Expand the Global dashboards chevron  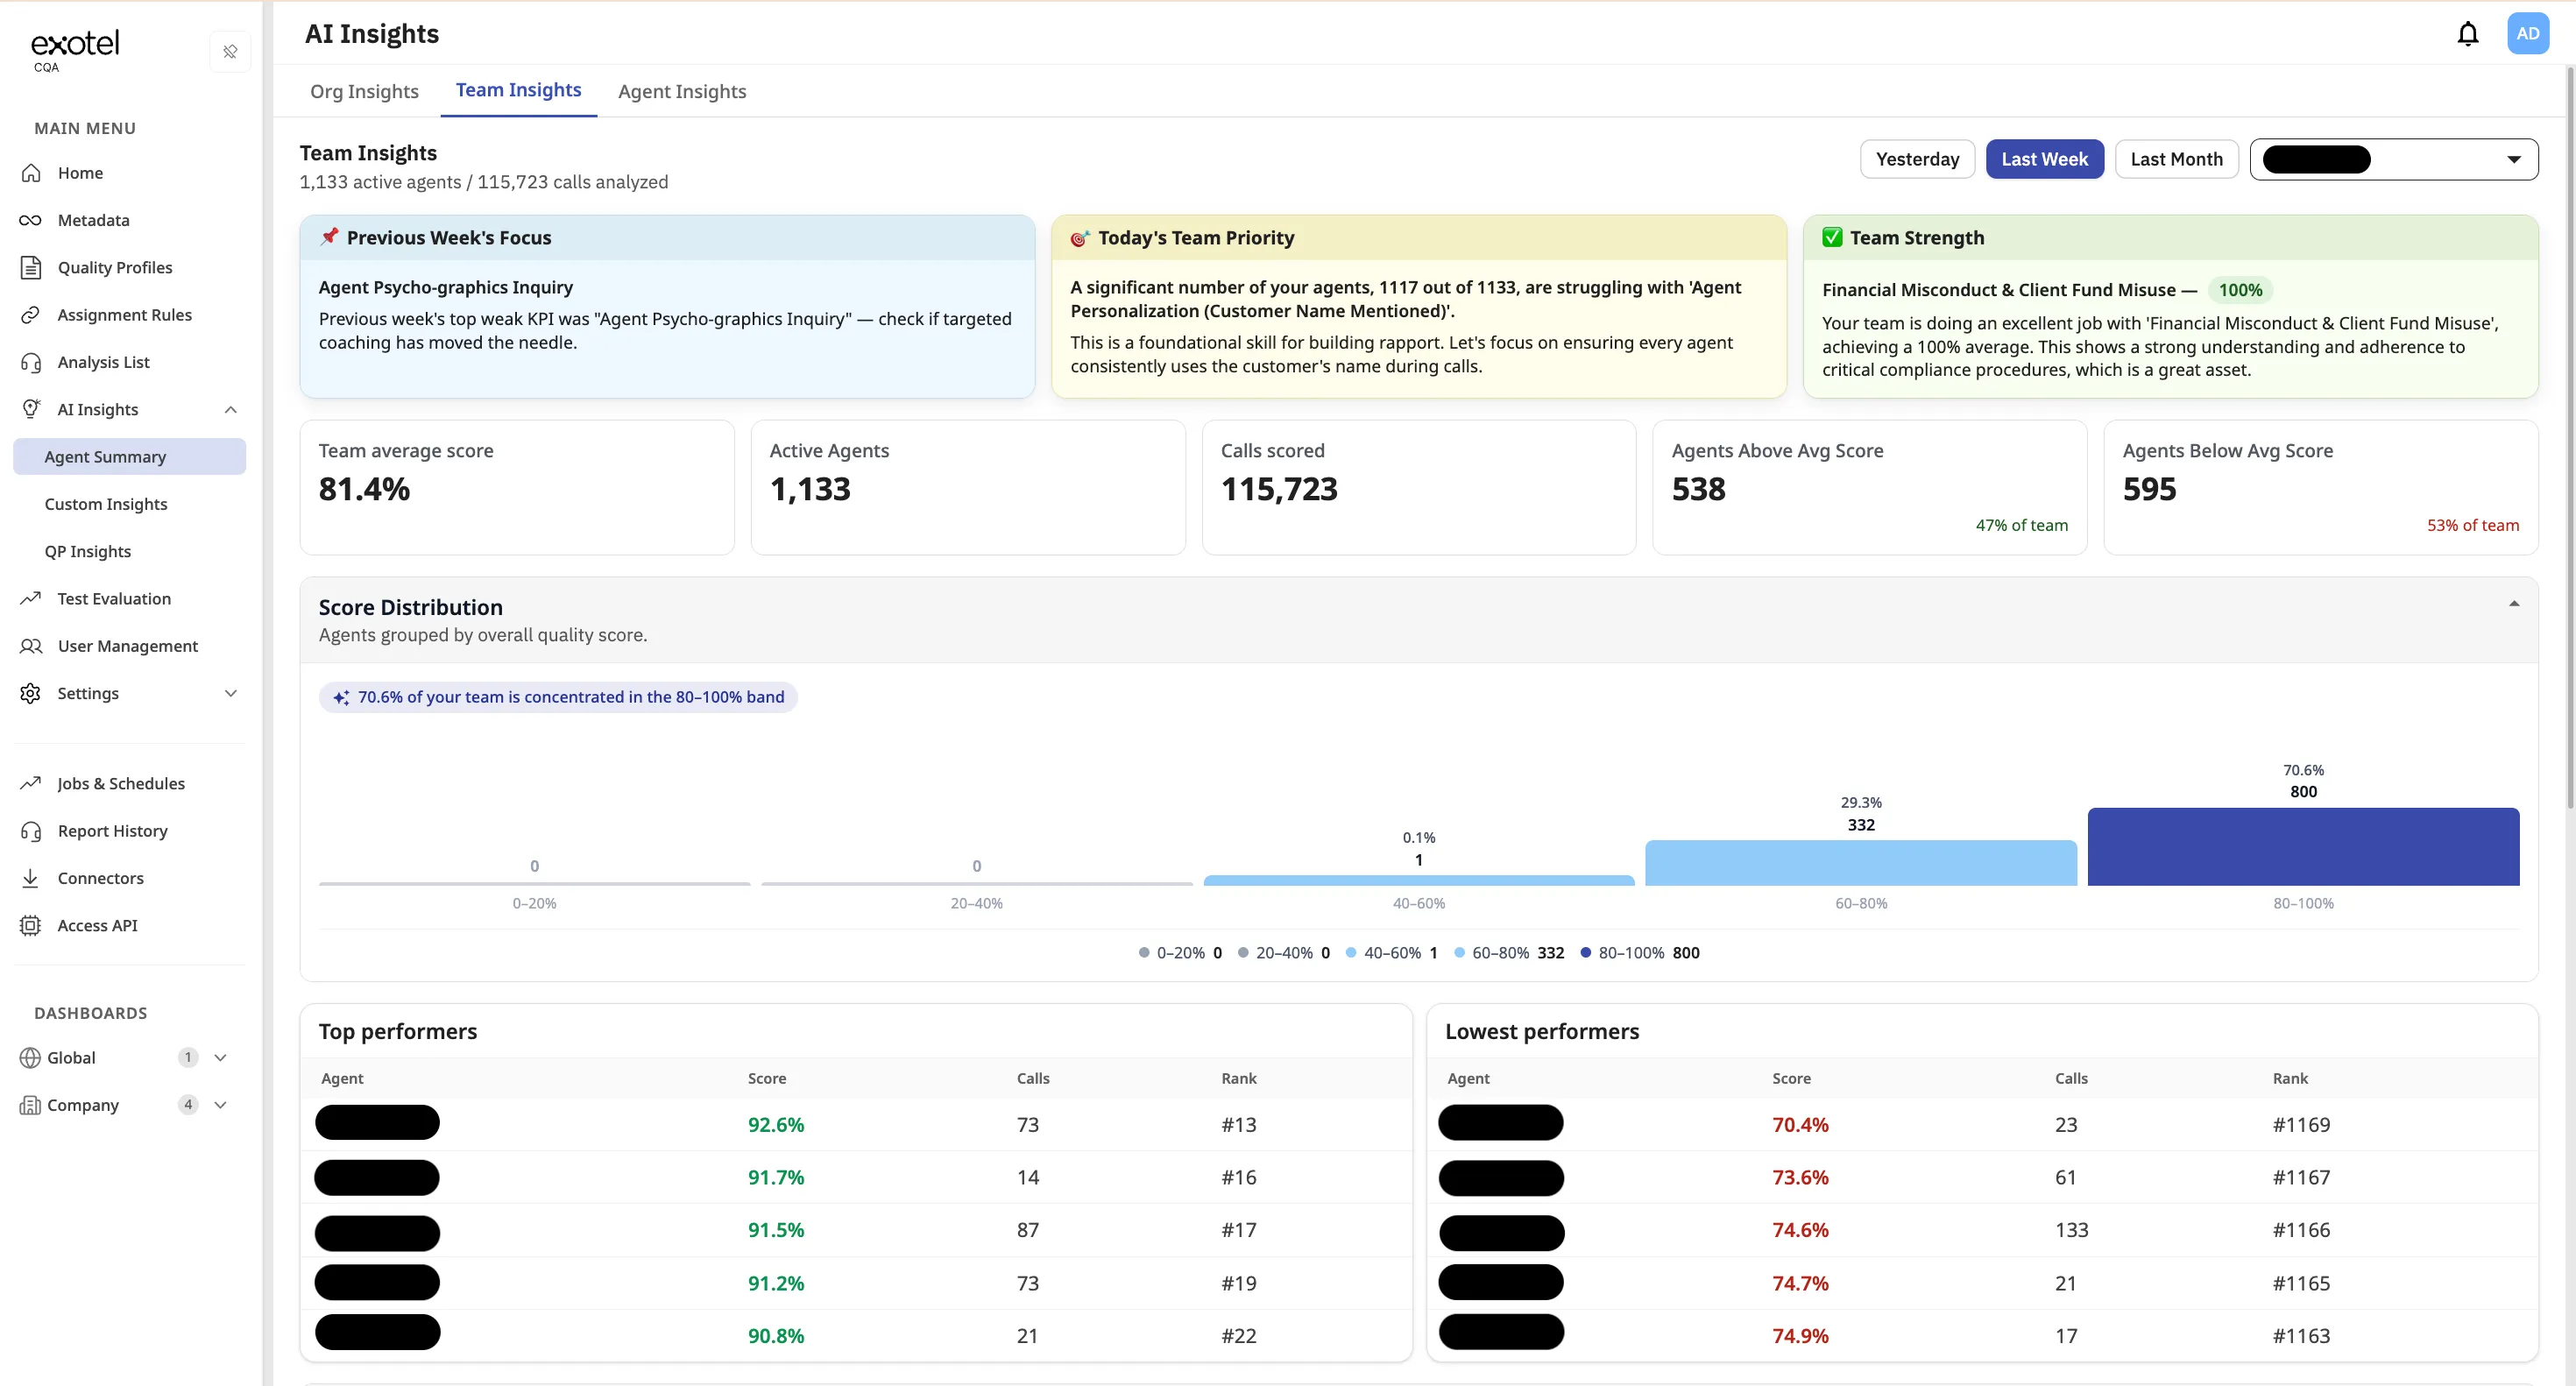221,1057
